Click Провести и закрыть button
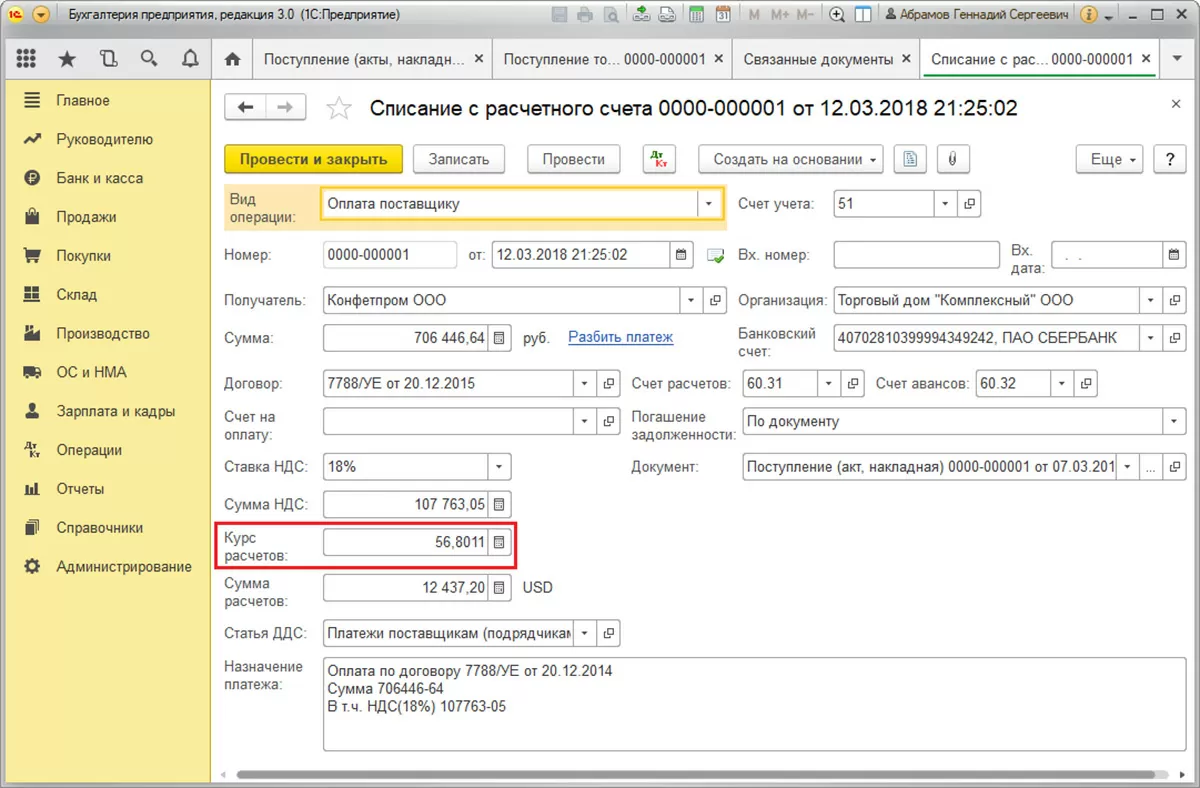This screenshot has height=788, width=1200. click(313, 159)
